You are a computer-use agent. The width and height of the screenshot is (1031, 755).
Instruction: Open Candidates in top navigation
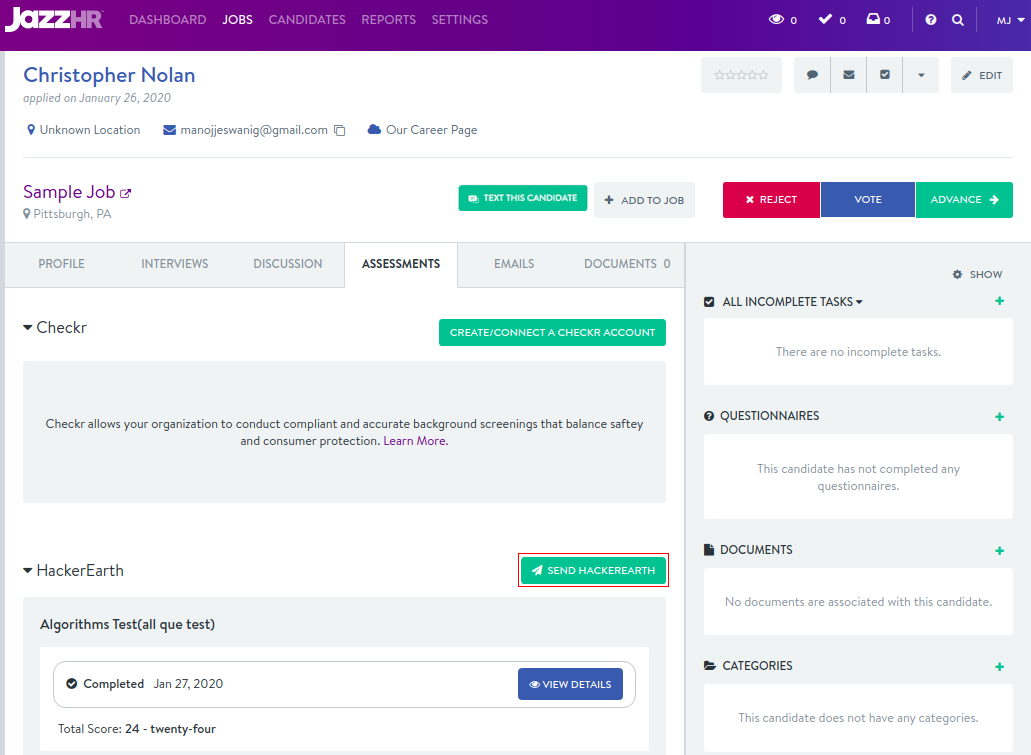click(x=307, y=20)
